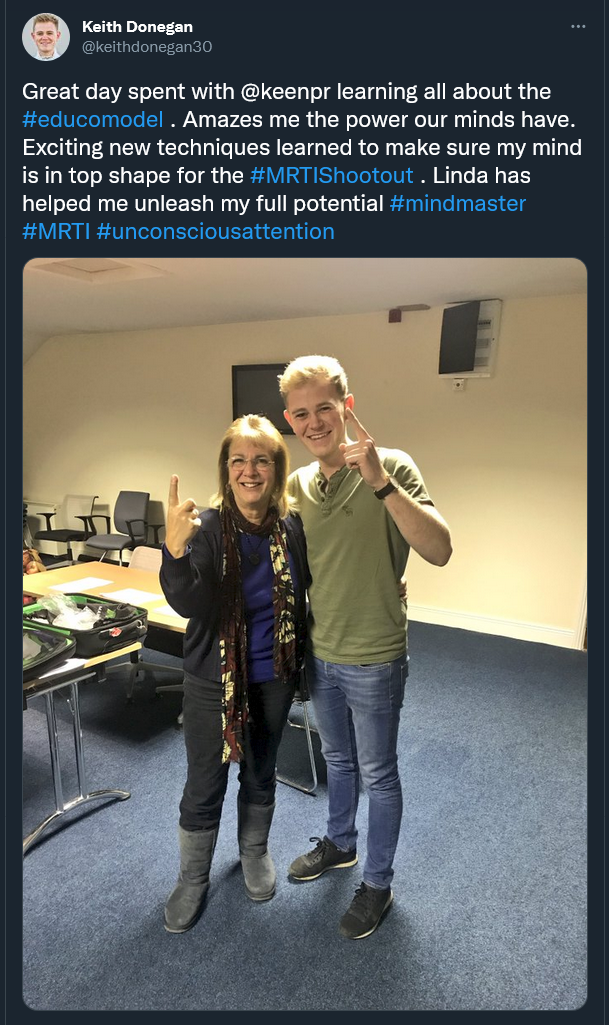Expand the attached photo of two people
This screenshot has height=1025, width=609.
tap(304, 633)
